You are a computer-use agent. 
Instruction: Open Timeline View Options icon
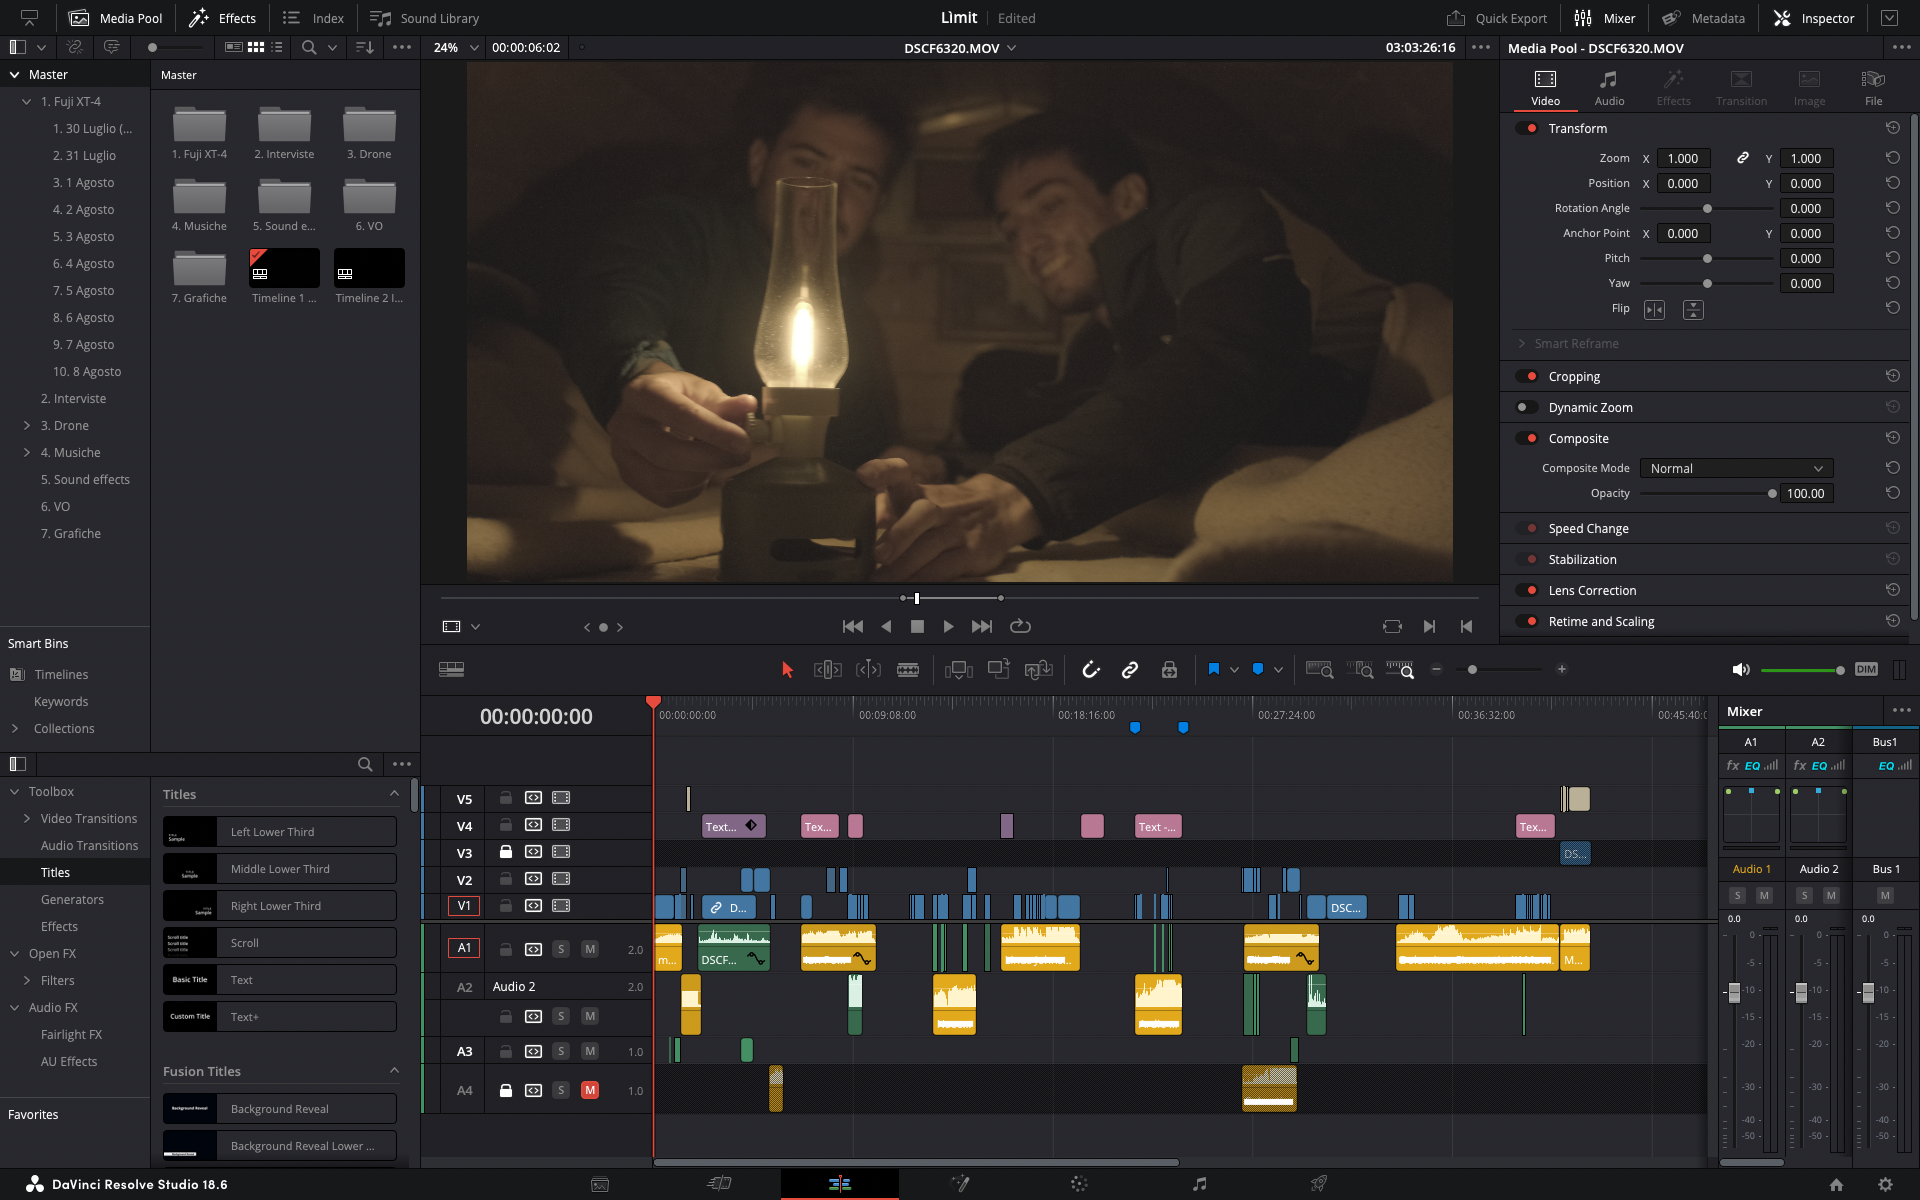451,670
